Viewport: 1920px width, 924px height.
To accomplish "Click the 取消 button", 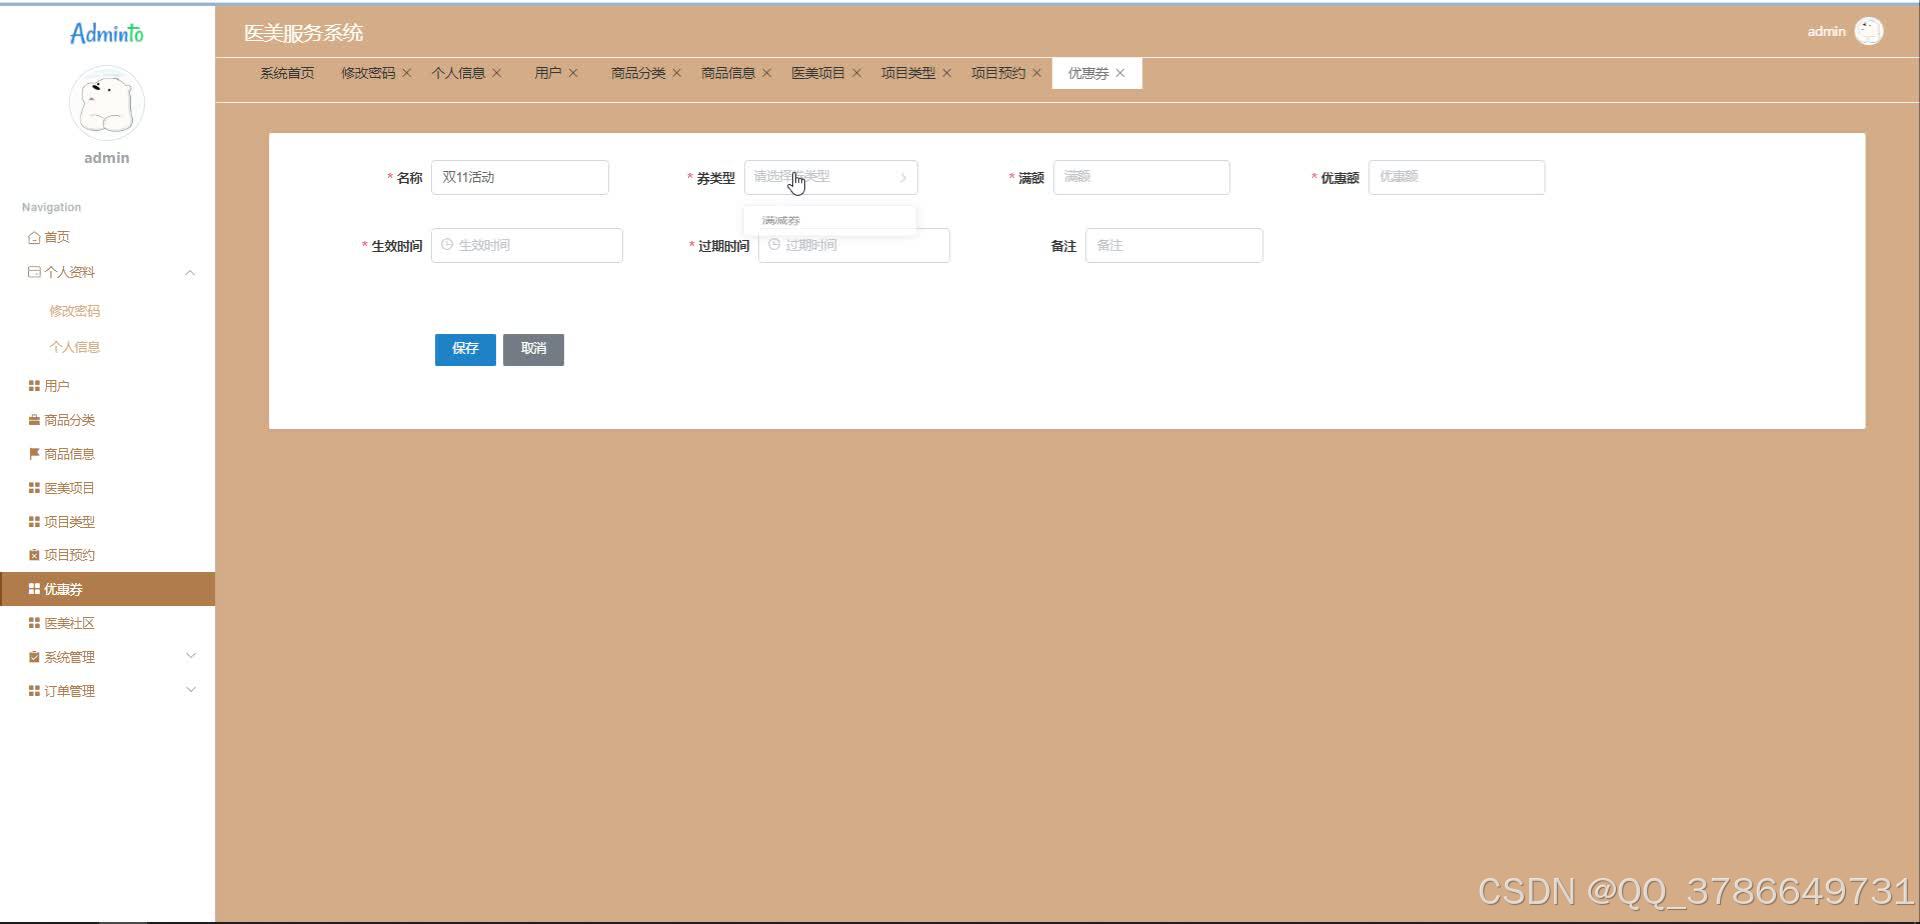I will [x=533, y=349].
